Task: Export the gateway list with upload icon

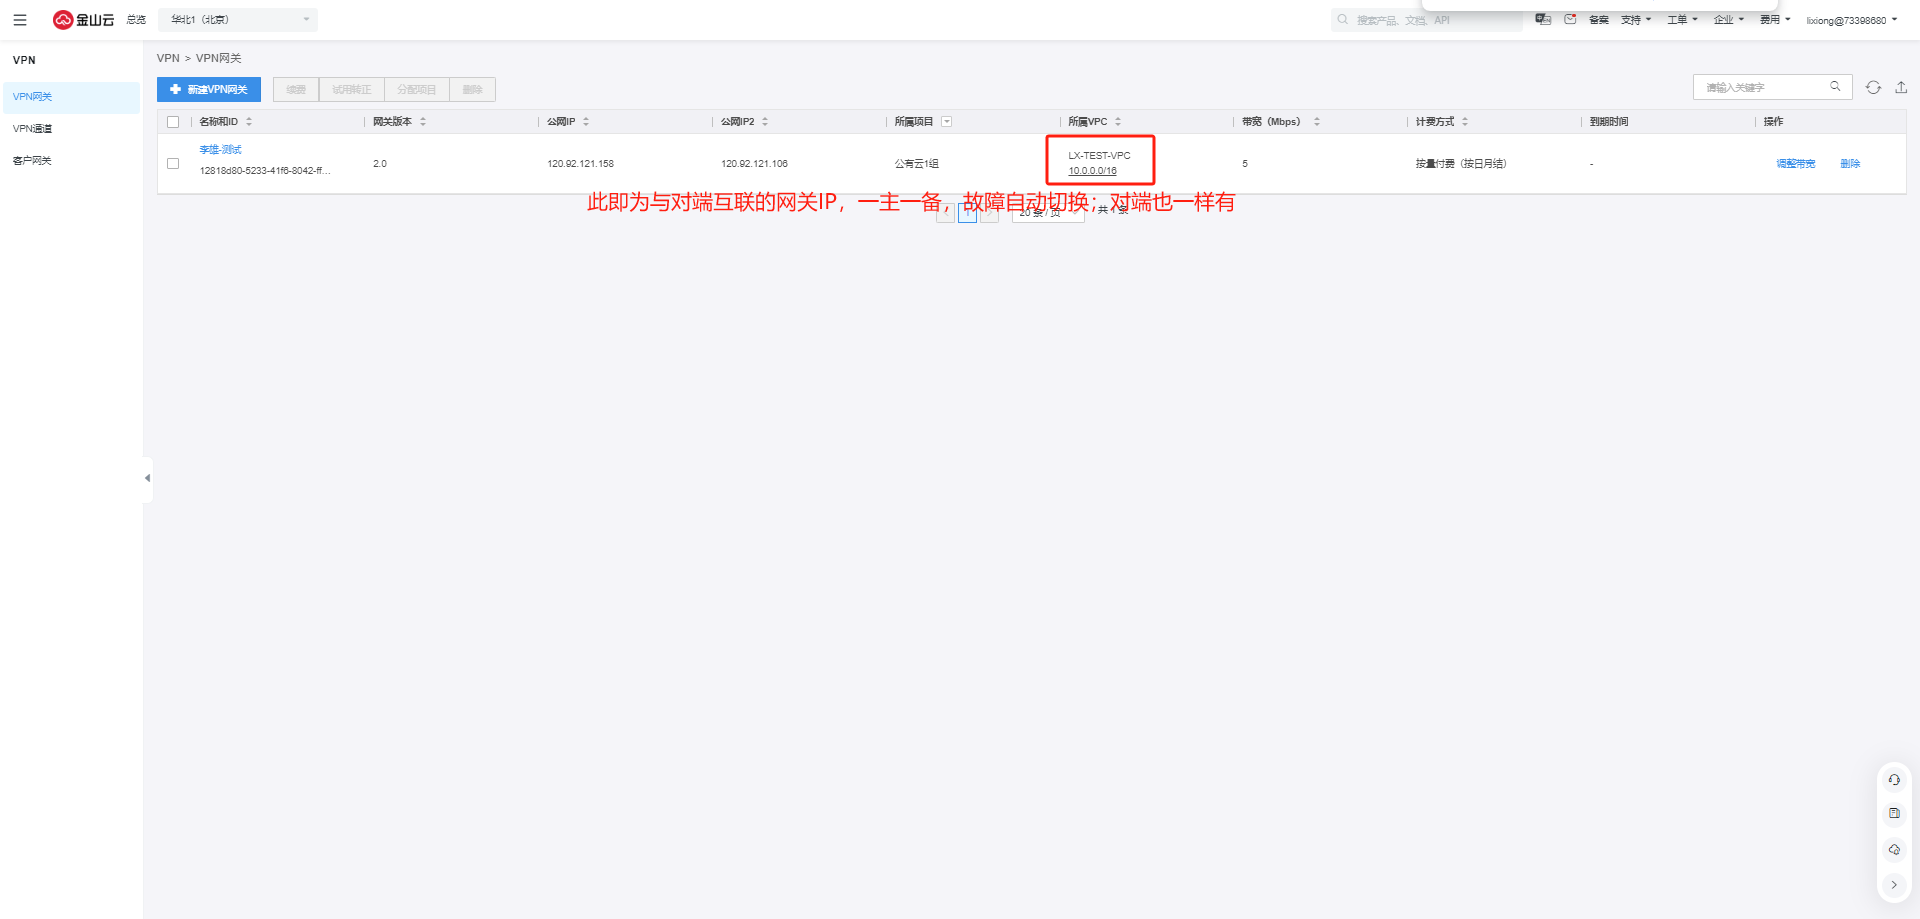Action: tap(1901, 88)
